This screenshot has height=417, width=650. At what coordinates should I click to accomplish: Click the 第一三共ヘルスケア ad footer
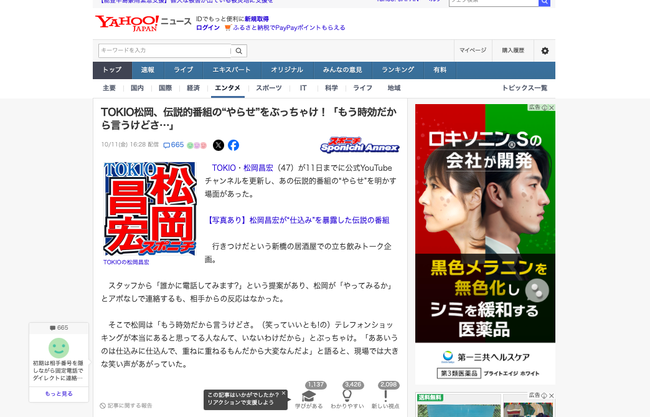[x=485, y=364]
